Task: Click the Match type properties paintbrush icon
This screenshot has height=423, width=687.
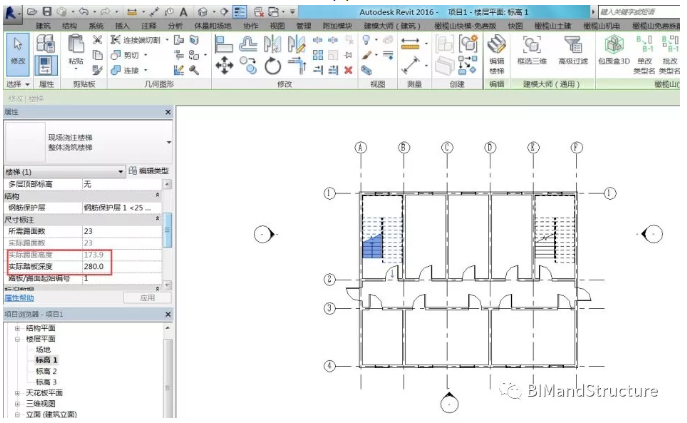Action: [97, 69]
